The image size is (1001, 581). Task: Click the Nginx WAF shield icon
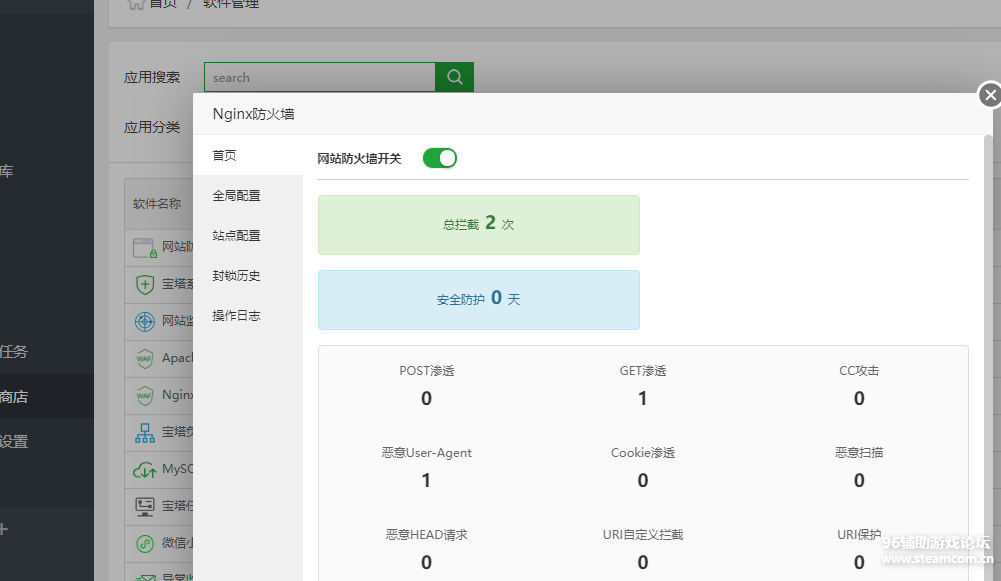[144, 395]
